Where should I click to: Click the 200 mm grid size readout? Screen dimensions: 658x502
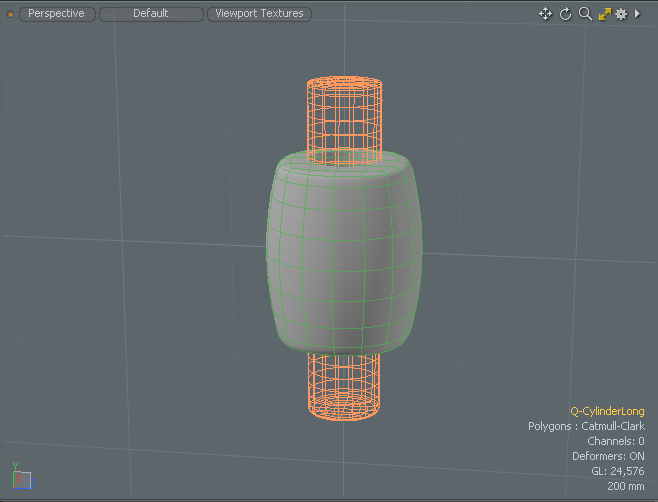point(625,486)
